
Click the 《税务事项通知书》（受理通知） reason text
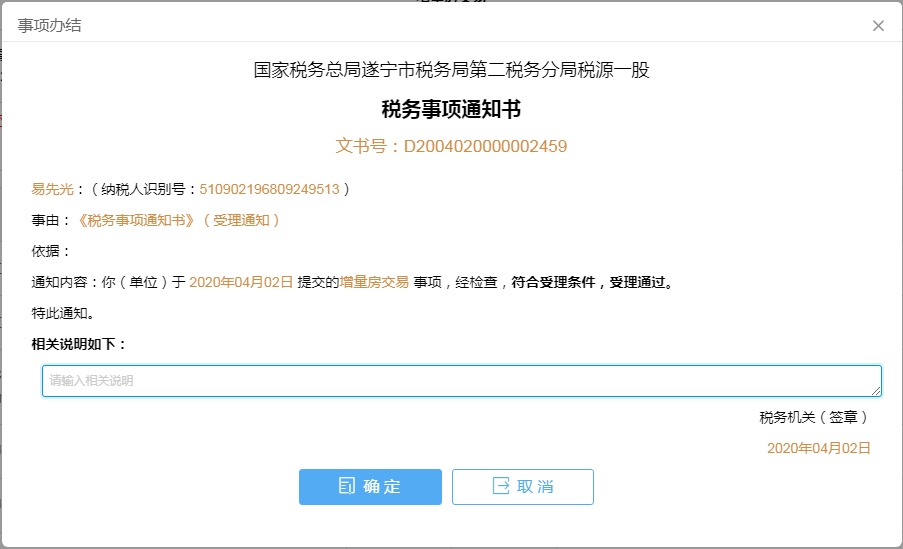click(x=179, y=220)
